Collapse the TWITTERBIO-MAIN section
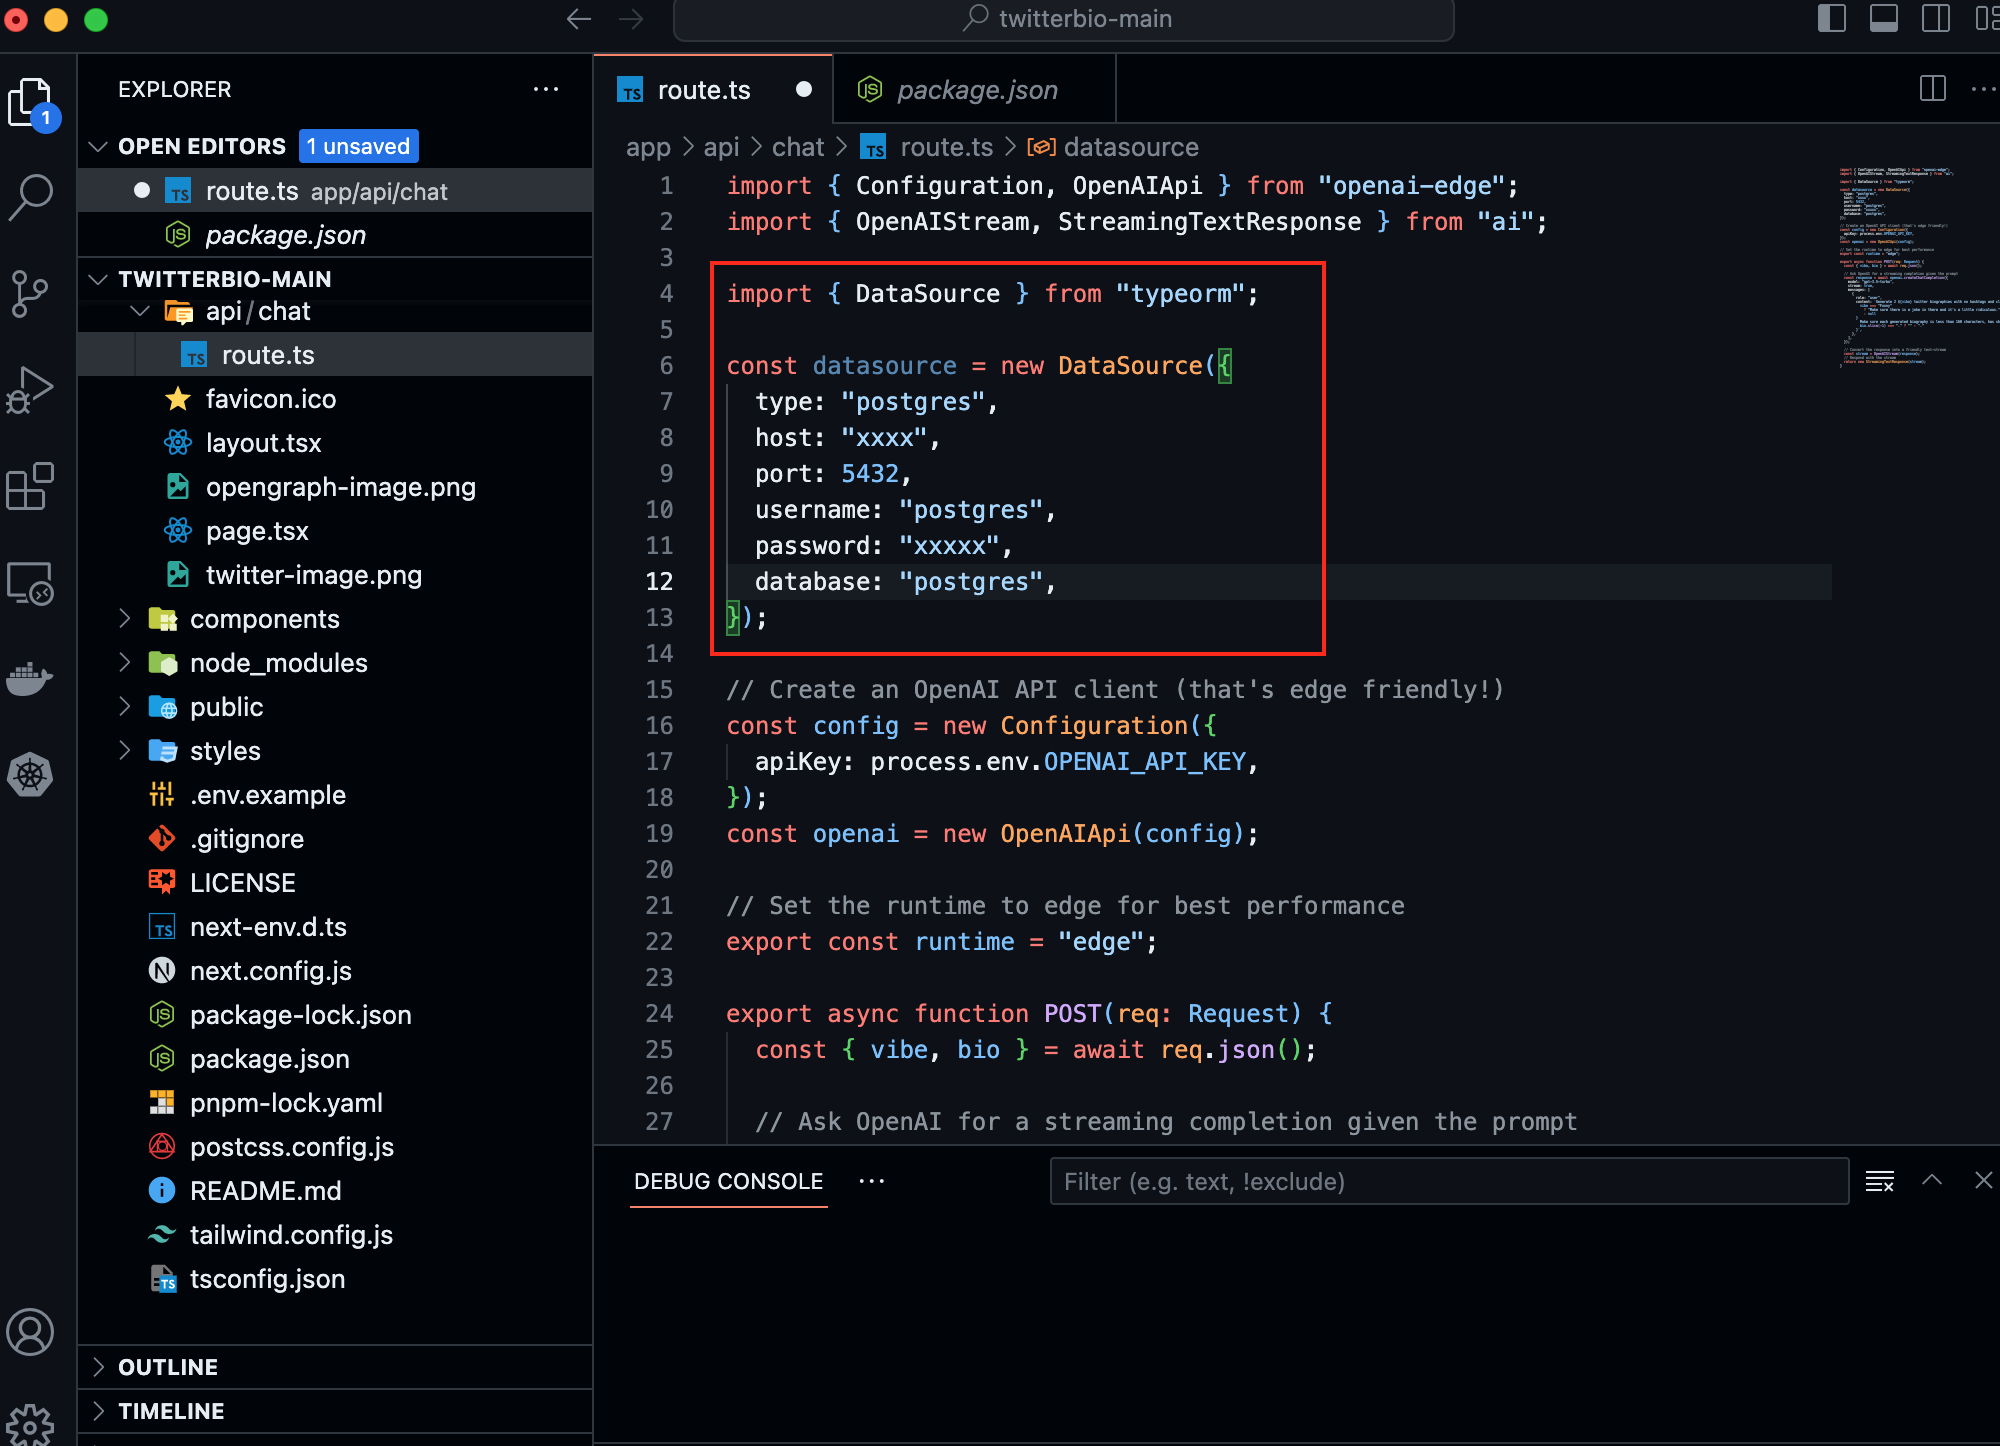This screenshot has height=1446, width=2000. (x=98, y=279)
